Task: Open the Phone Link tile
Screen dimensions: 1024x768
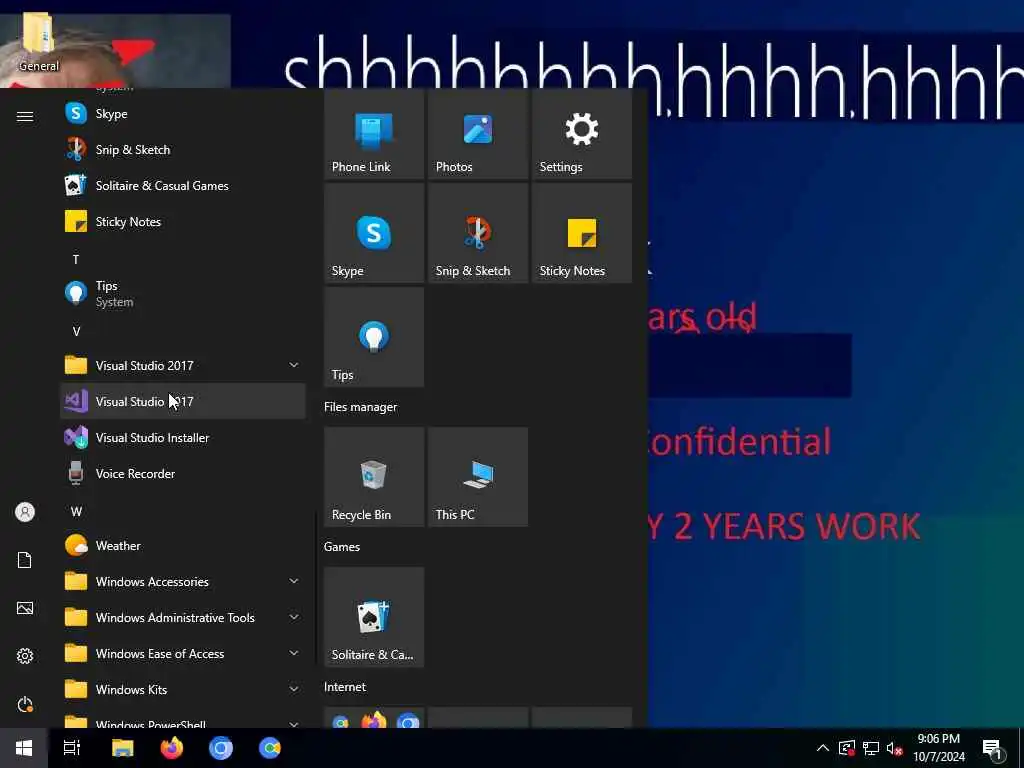Action: point(374,135)
